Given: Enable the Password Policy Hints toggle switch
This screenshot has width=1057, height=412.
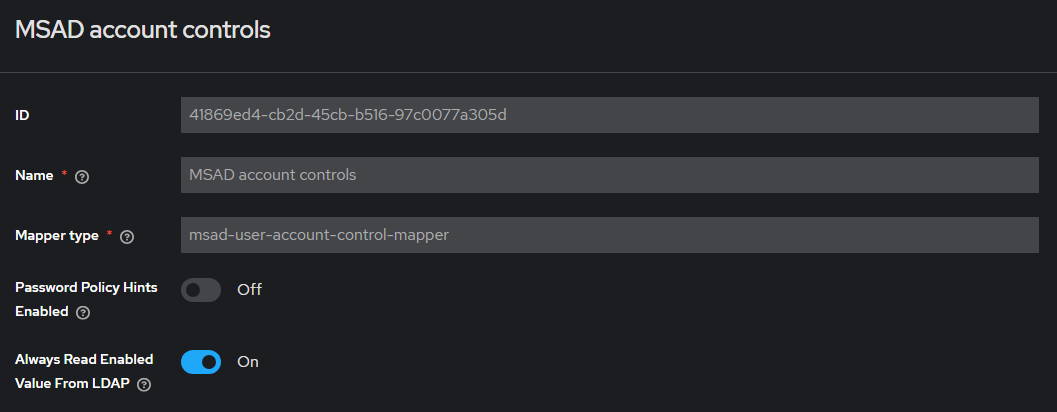Looking at the screenshot, I should [201, 290].
